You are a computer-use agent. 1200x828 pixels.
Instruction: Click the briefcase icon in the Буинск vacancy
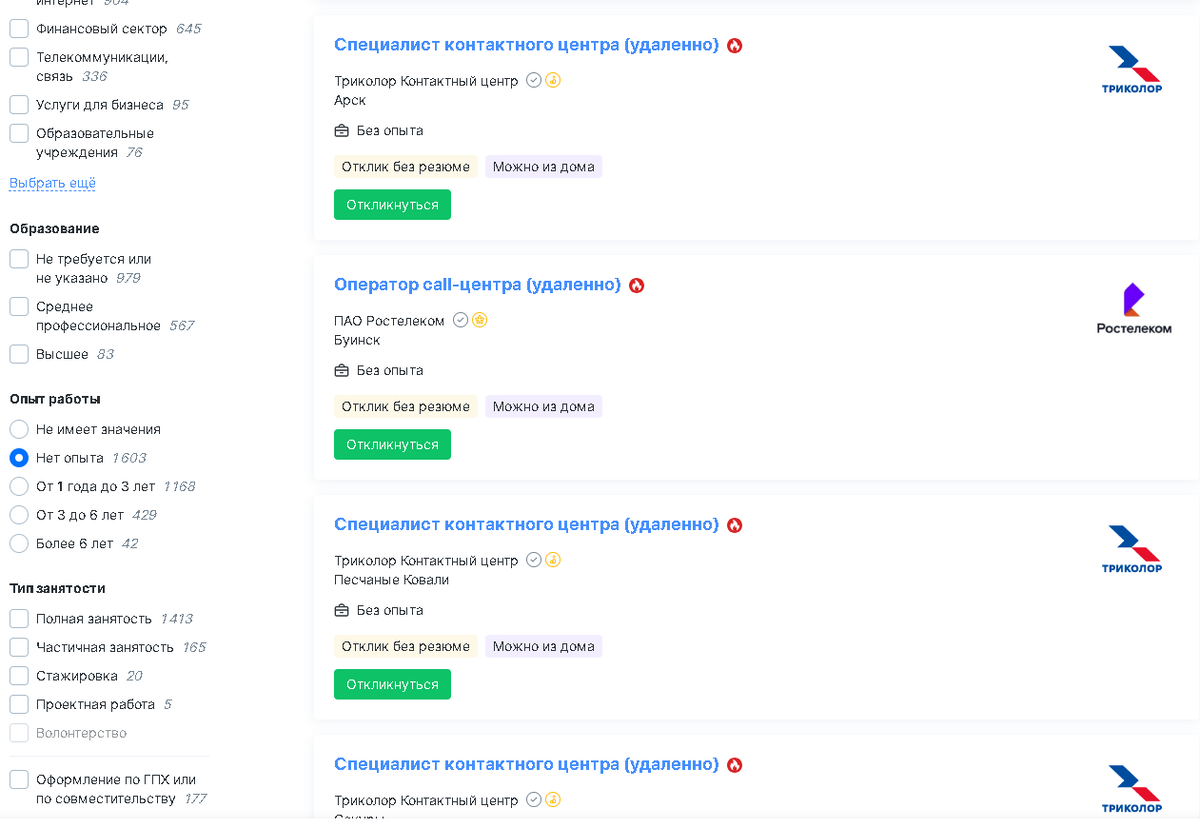pos(342,371)
